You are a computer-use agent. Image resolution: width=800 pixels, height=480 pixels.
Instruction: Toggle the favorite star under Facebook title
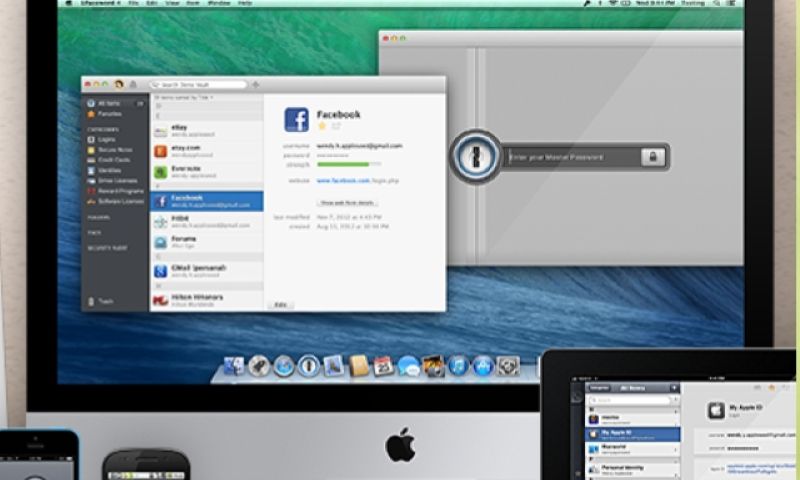[x=322, y=126]
